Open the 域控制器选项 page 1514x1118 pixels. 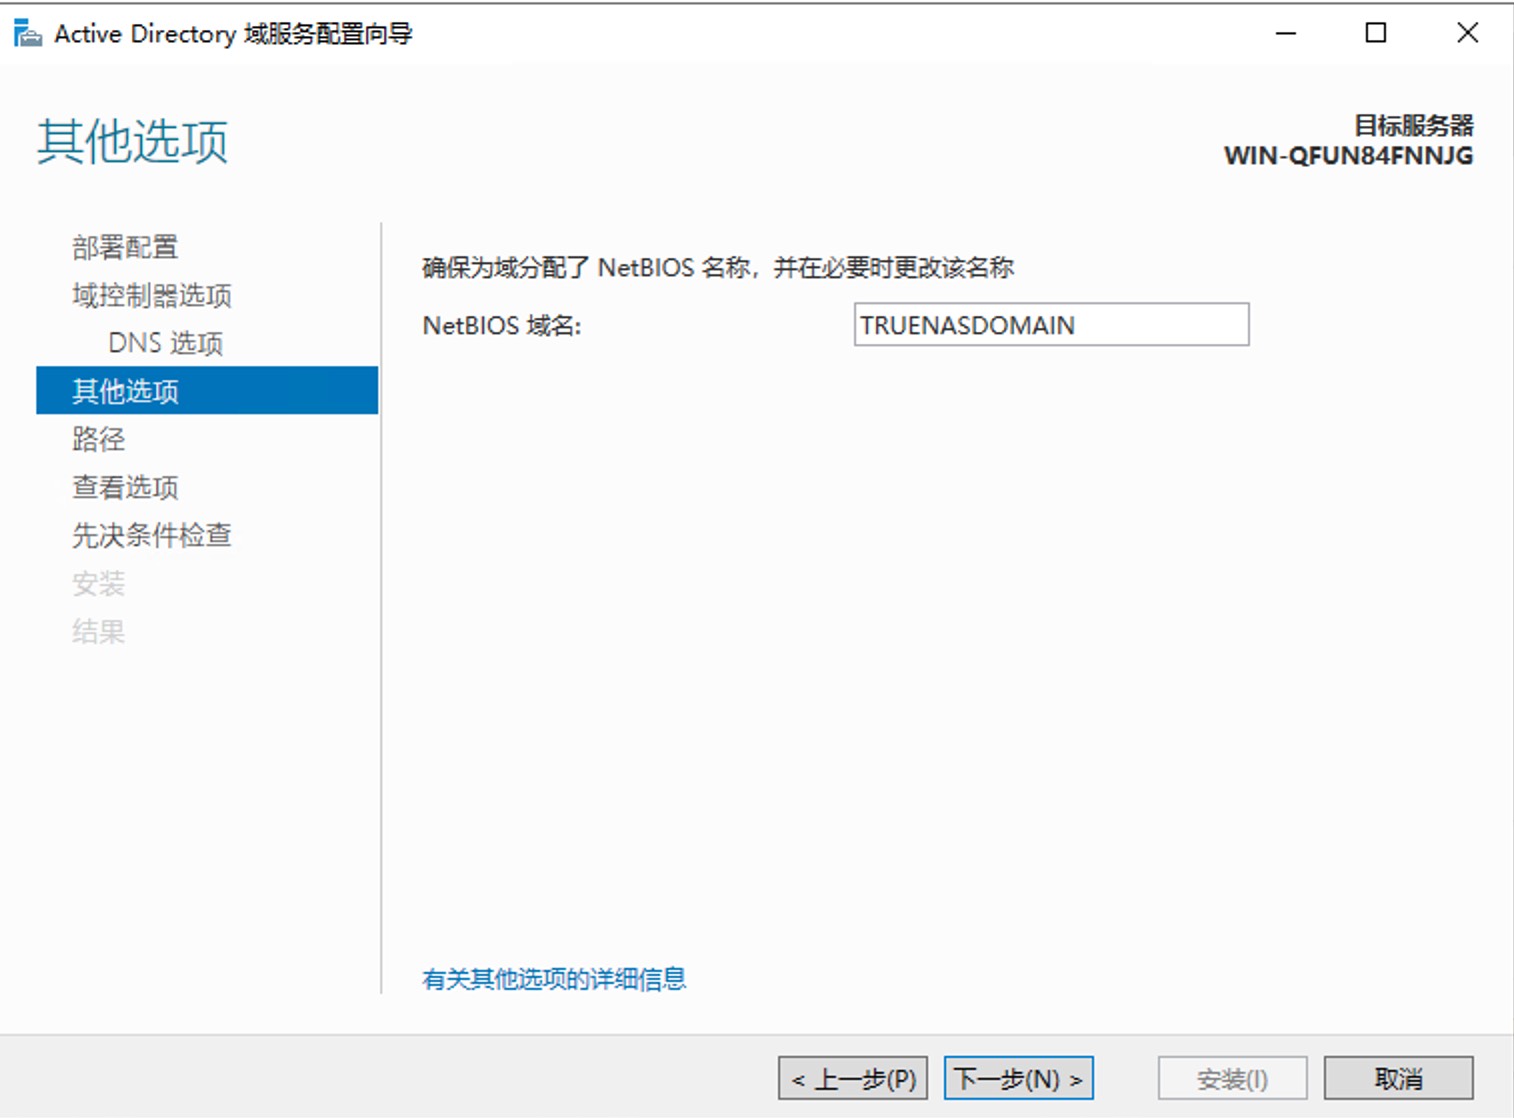pos(151,295)
